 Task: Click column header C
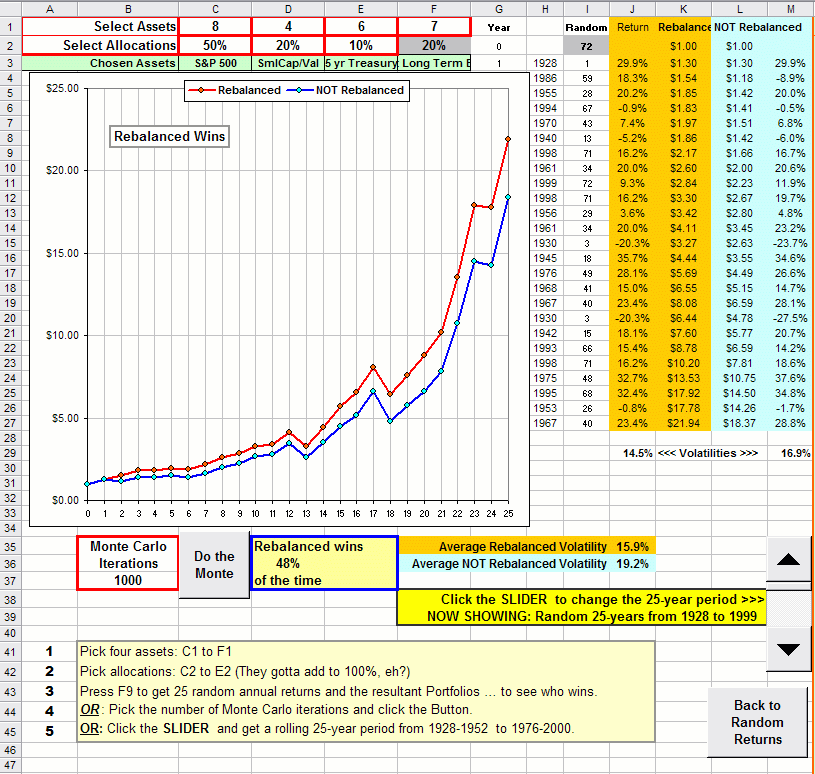[215, 9]
